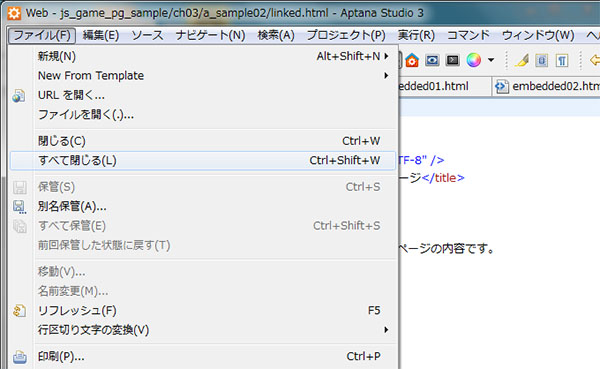Expand the New From Template submenu
Screen dimensions: 600x369
click(x=203, y=75)
